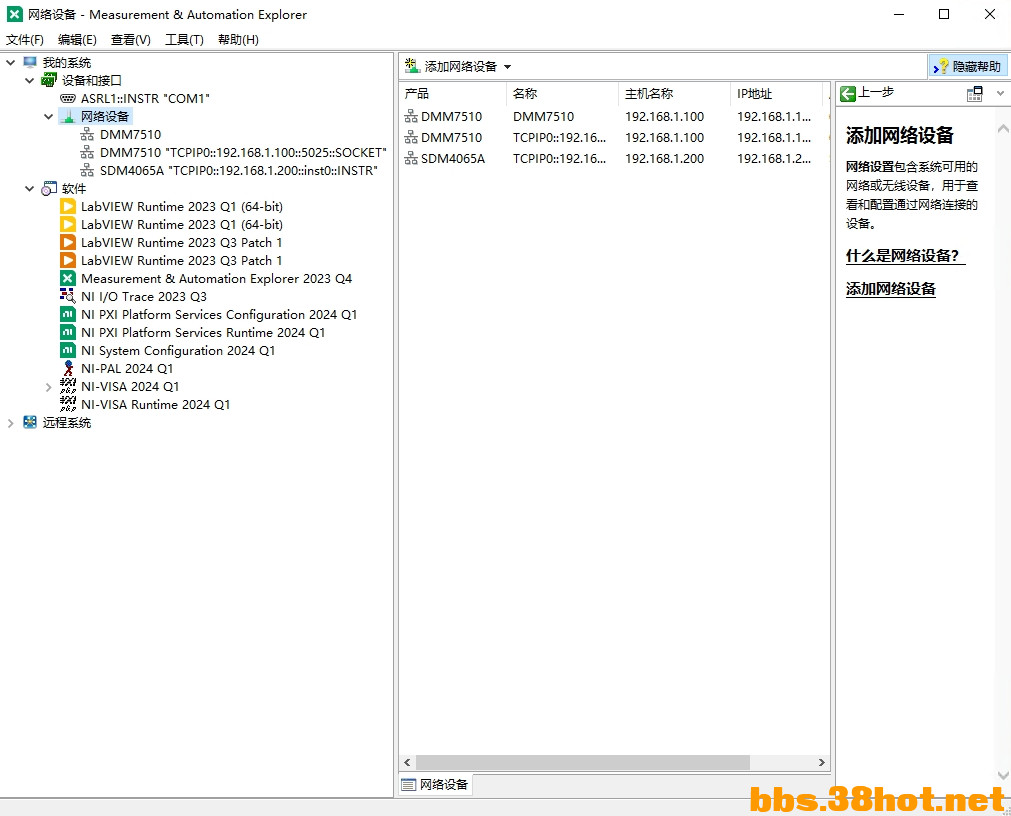Image resolution: width=1011 pixels, height=816 pixels.
Task: Open the 工具(T) menu
Action: pos(184,40)
